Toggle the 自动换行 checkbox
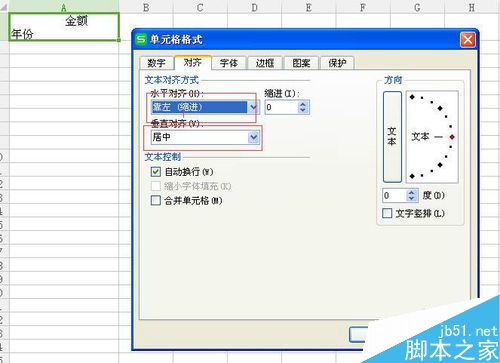The image size is (500, 363). [x=156, y=172]
